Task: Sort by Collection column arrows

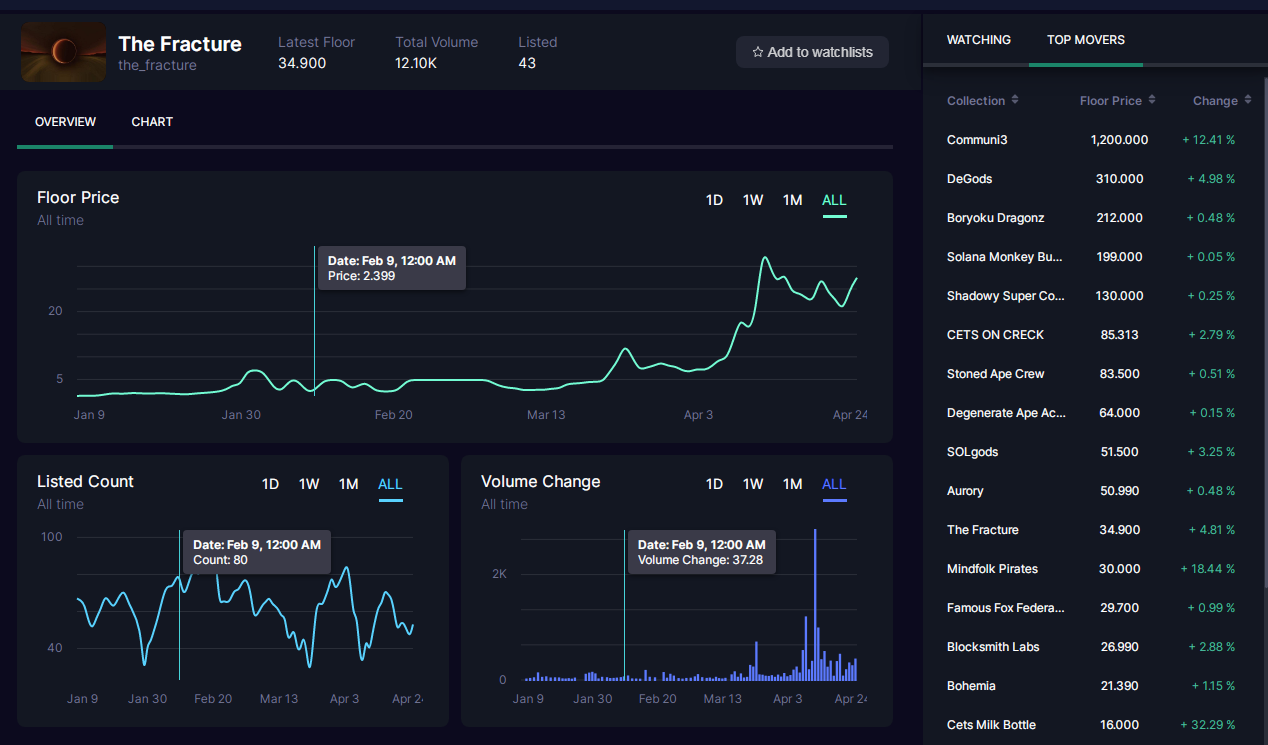Action: pyautogui.click(x=1015, y=100)
